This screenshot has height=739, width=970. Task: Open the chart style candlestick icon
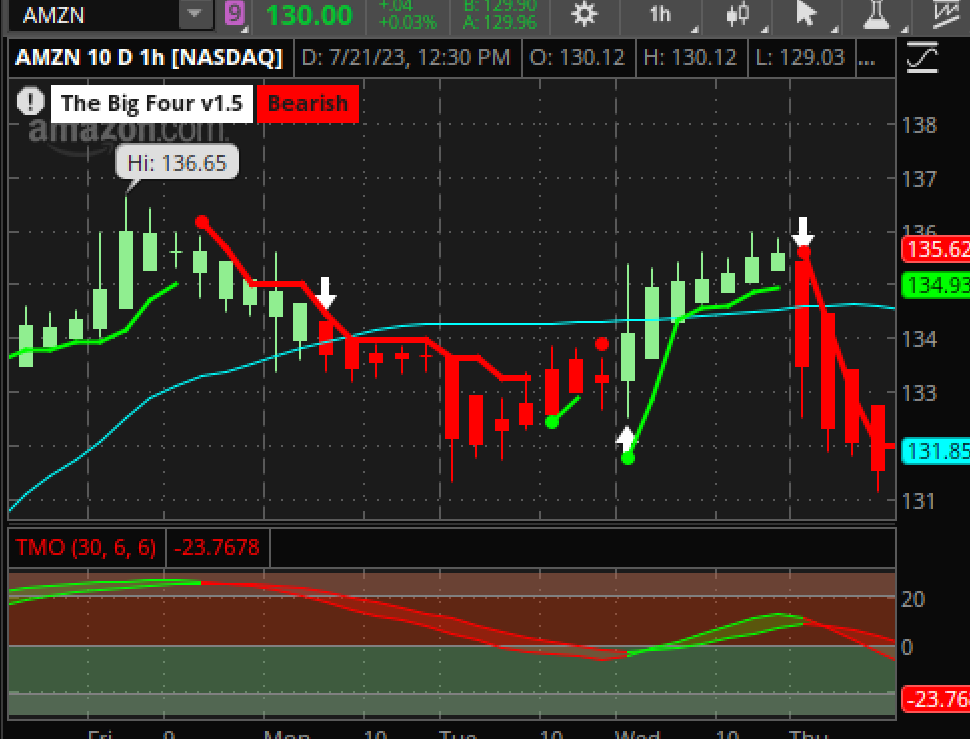tap(738, 15)
